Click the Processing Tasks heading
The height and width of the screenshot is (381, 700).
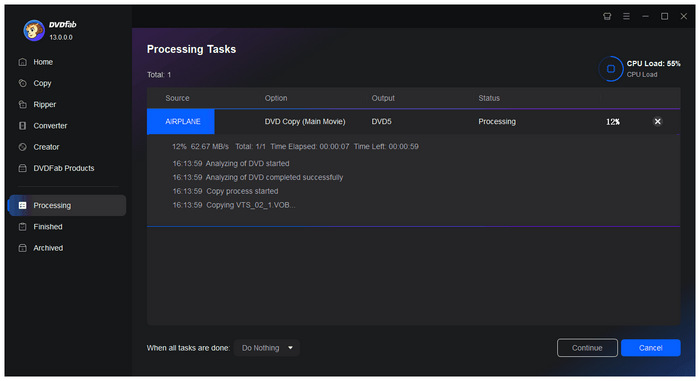click(192, 49)
